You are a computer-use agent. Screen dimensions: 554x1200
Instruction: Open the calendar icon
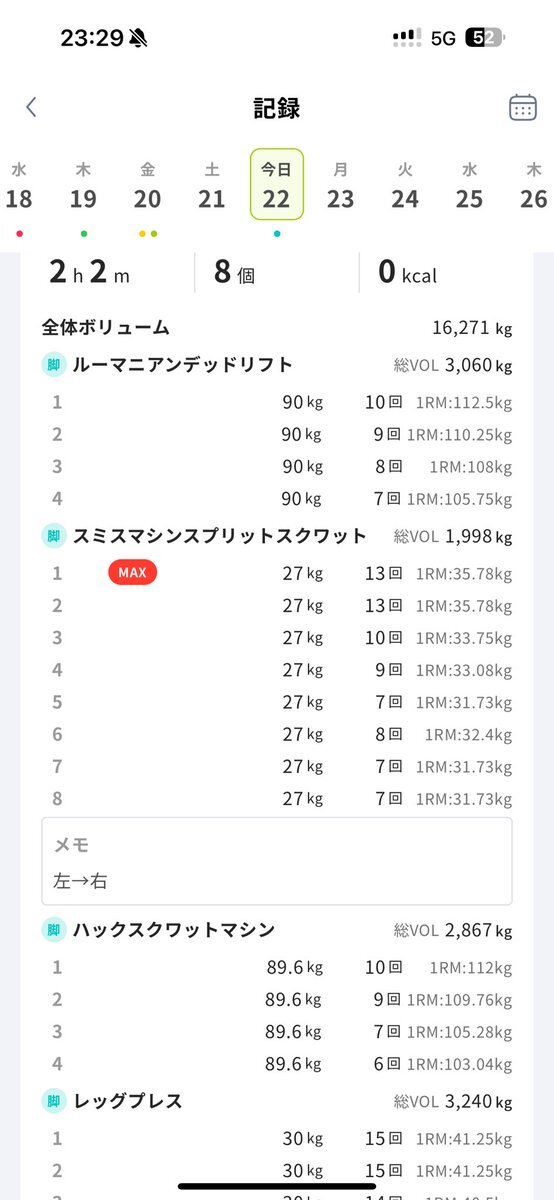(x=522, y=107)
